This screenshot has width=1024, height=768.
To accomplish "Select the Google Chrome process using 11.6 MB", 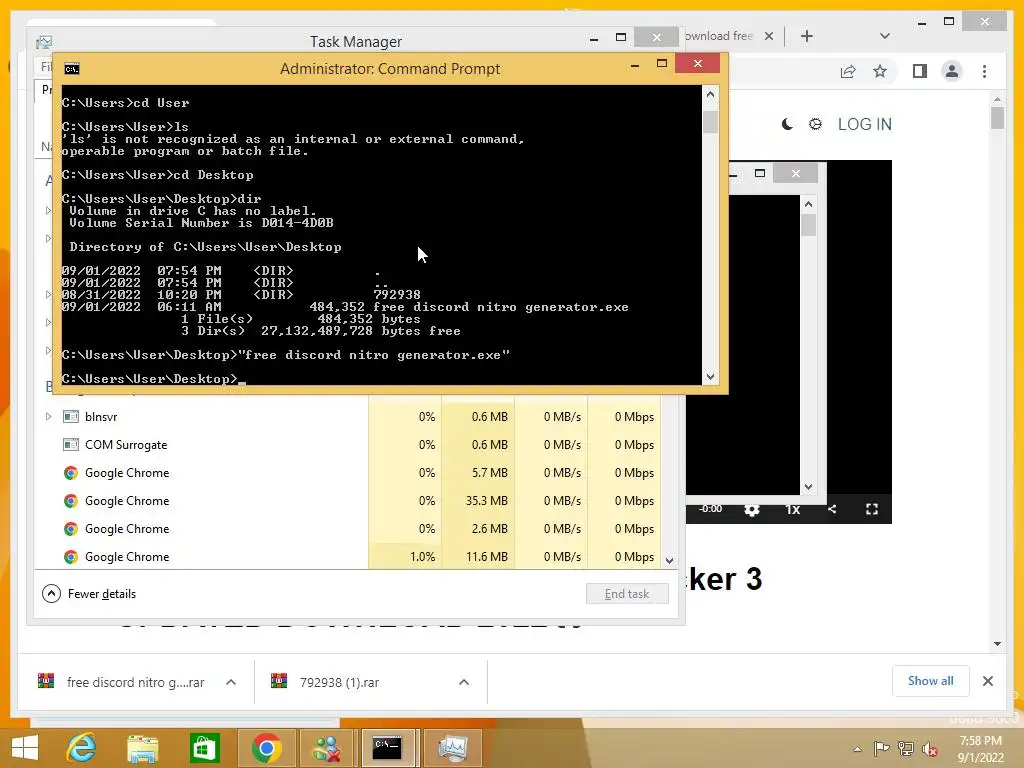I will click(348, 557).
